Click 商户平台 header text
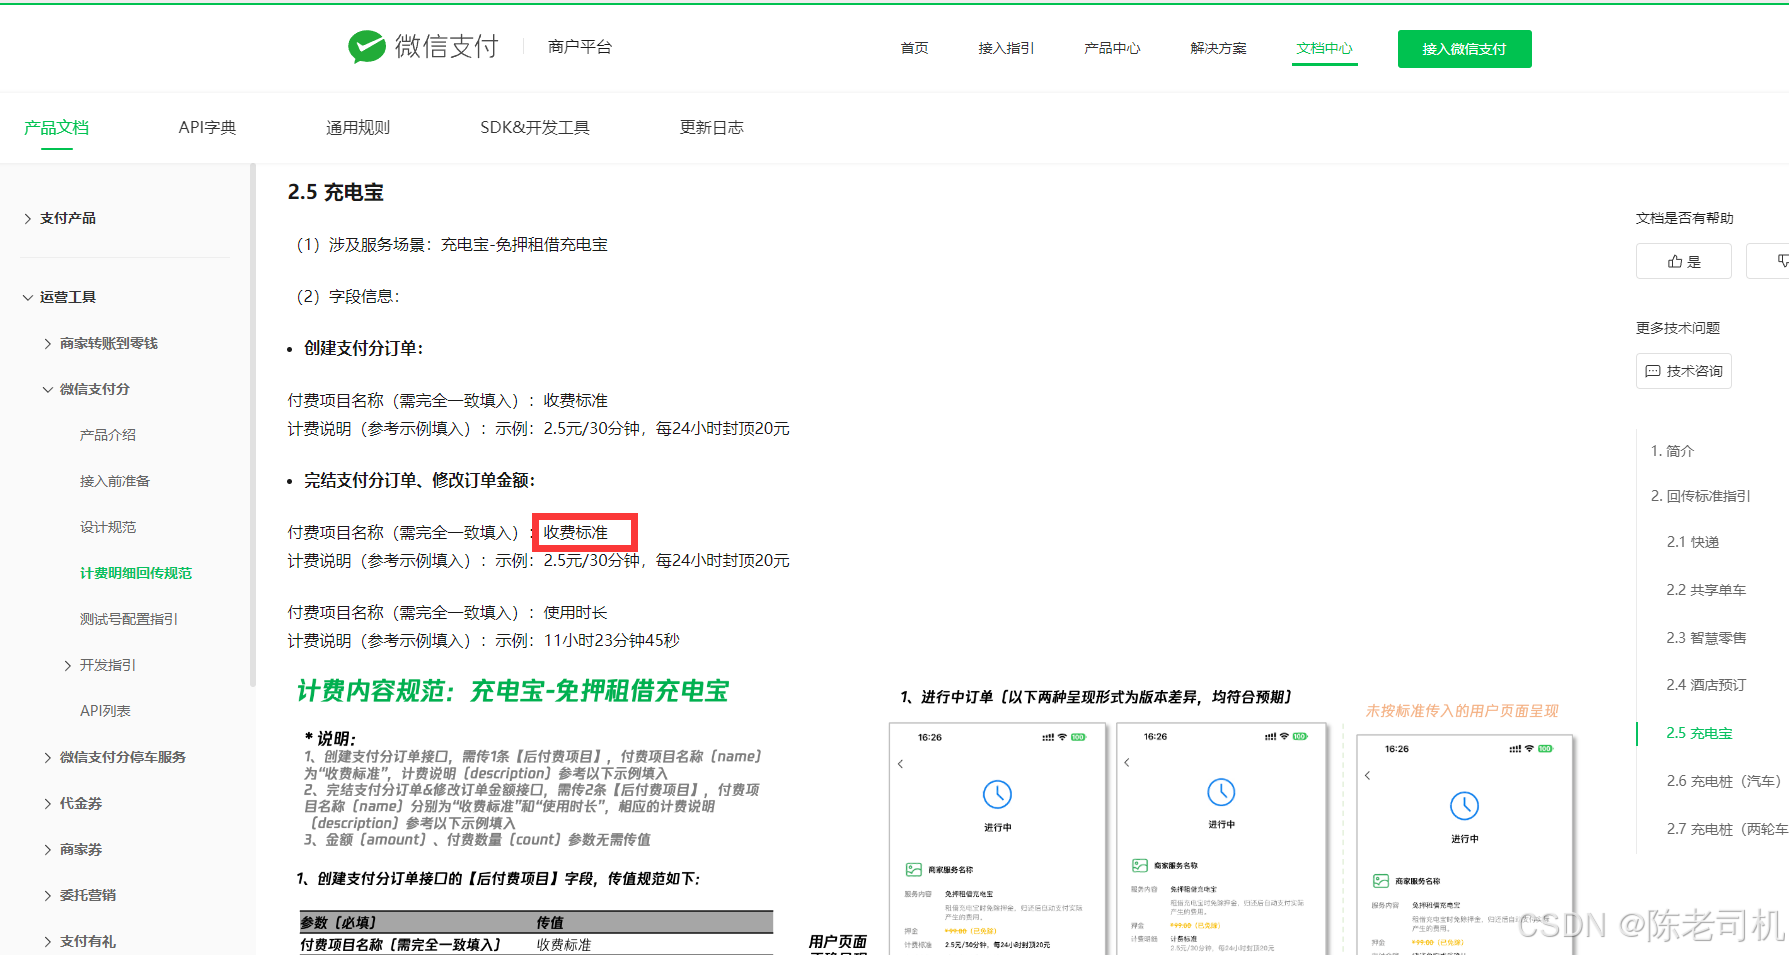 [x=580, y=47]
